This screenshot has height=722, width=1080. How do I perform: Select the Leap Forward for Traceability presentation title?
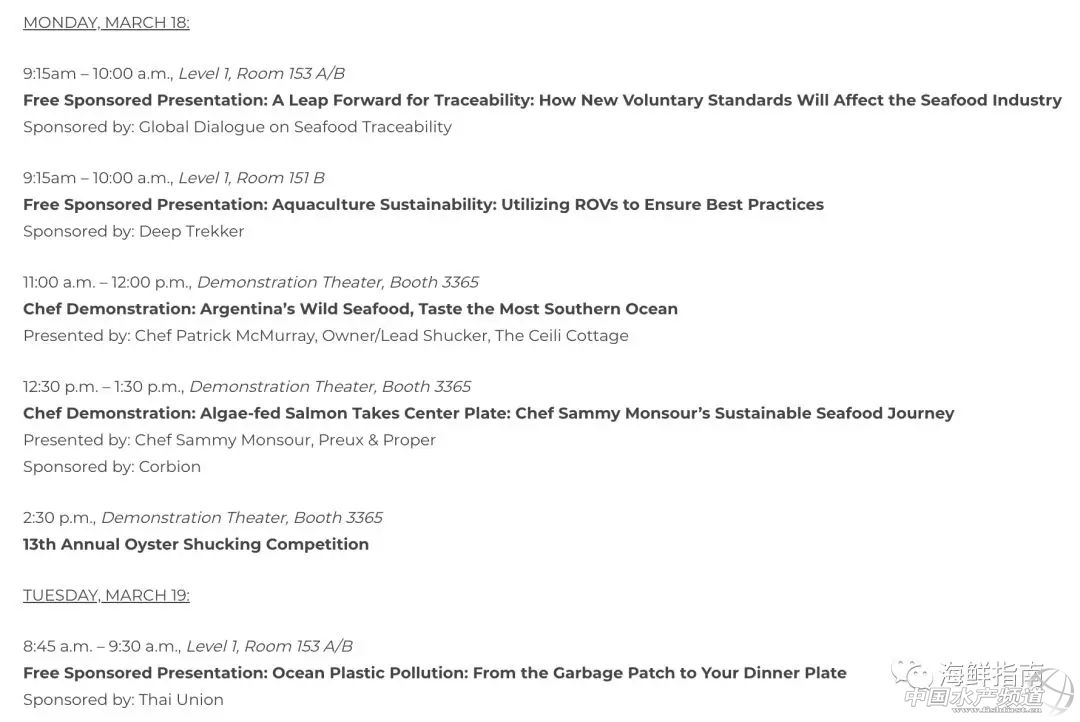click(542, 100)
